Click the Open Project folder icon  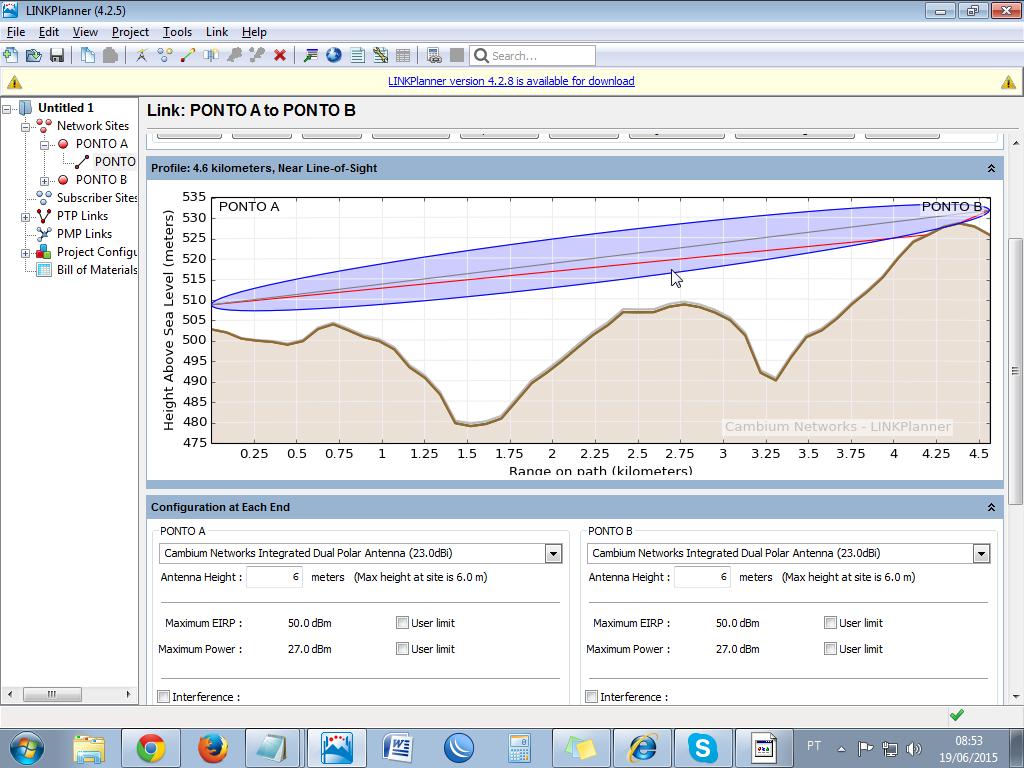33,55
